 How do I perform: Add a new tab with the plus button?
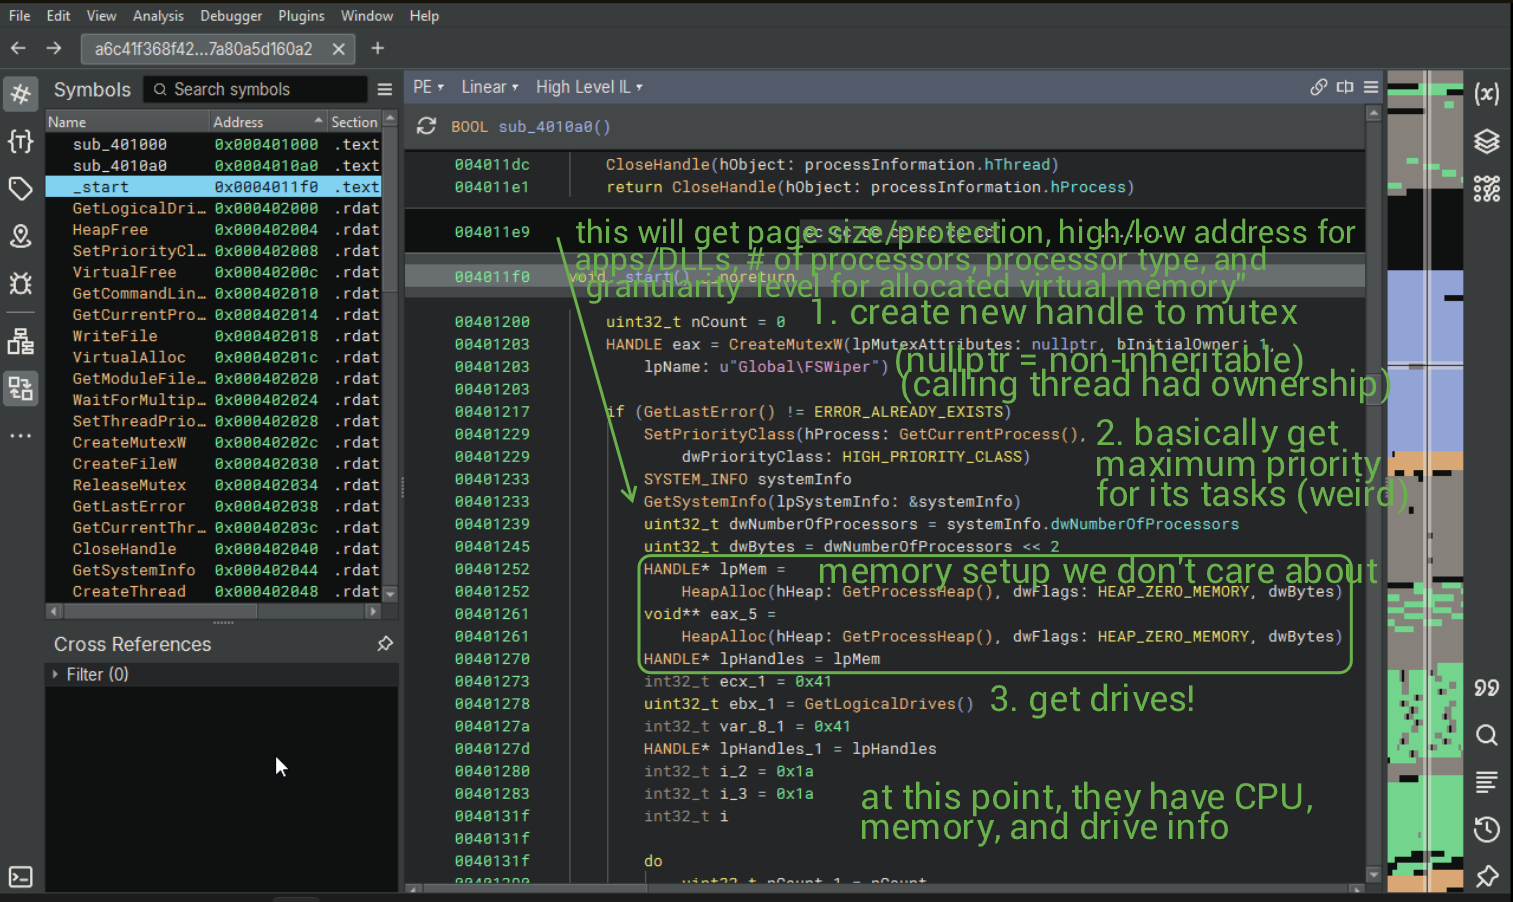coord(377,48)
